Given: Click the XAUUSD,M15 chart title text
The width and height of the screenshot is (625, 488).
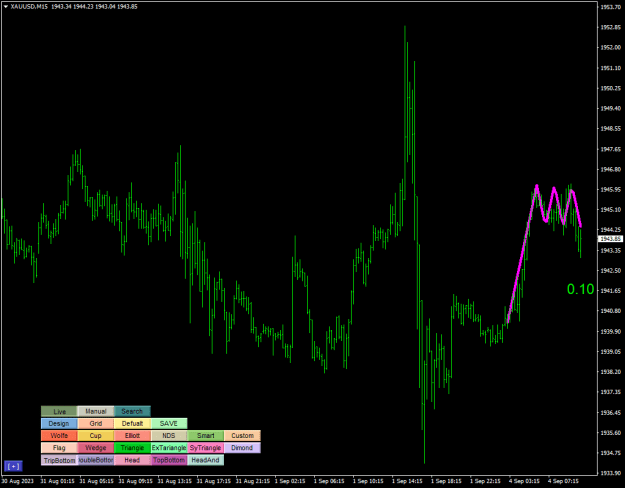Looking at the screenshot, I should [x=29, y=6].
